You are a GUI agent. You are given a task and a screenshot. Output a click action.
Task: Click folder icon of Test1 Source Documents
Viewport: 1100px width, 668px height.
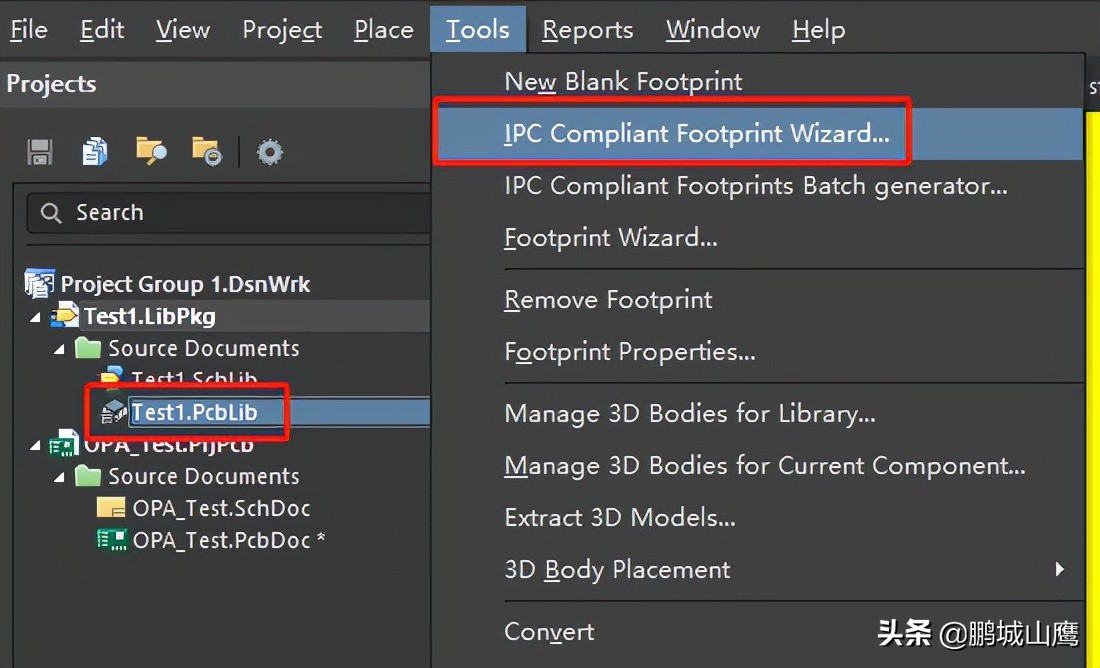point(88,348)
